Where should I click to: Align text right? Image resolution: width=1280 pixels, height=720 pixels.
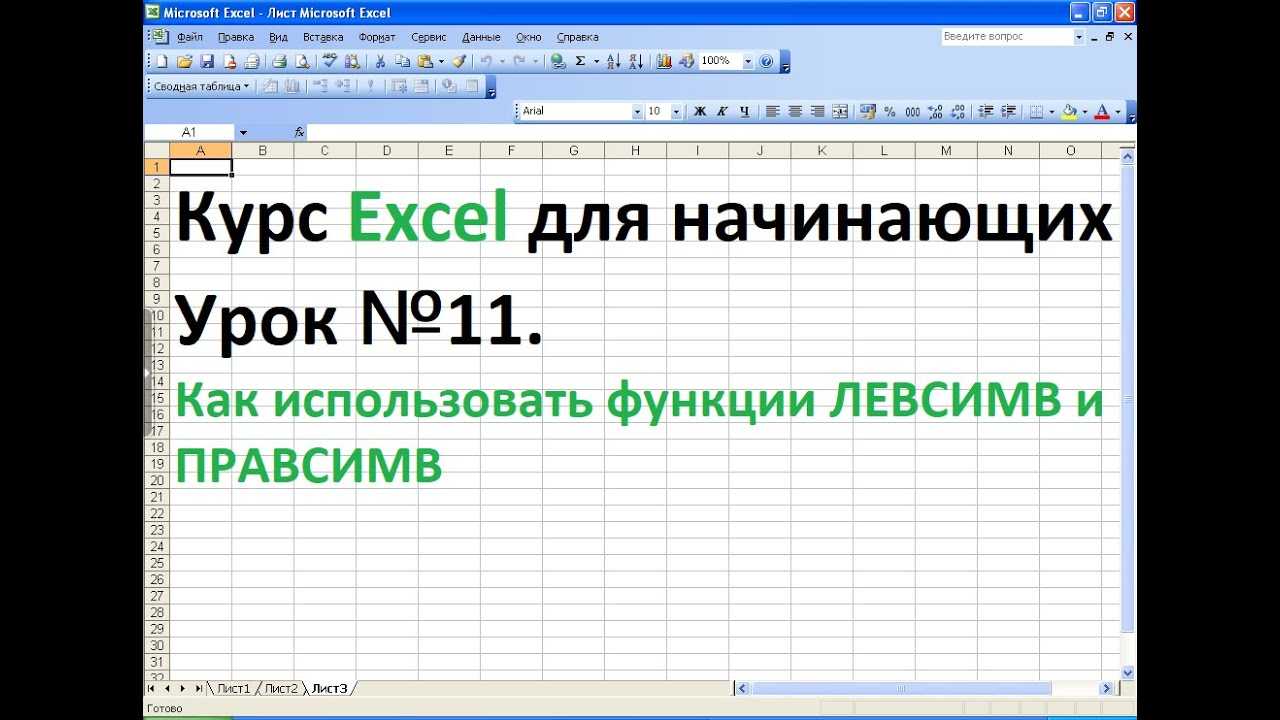tap(817, 112)
